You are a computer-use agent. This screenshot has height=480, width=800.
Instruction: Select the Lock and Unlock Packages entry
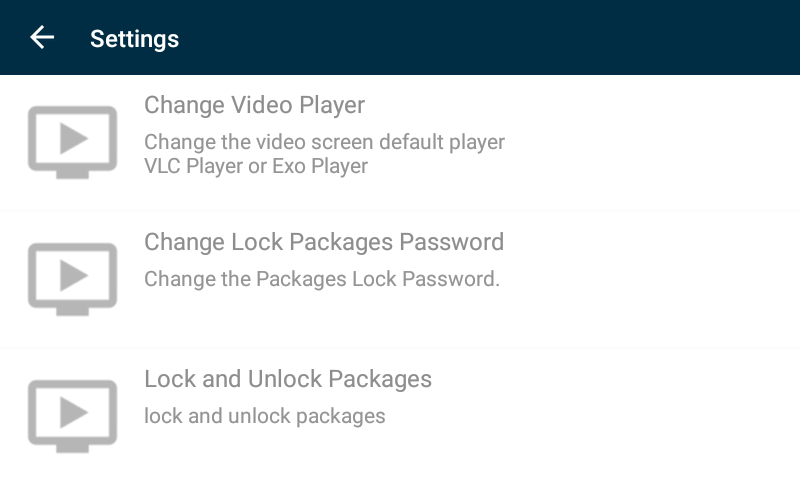(287, 380)
